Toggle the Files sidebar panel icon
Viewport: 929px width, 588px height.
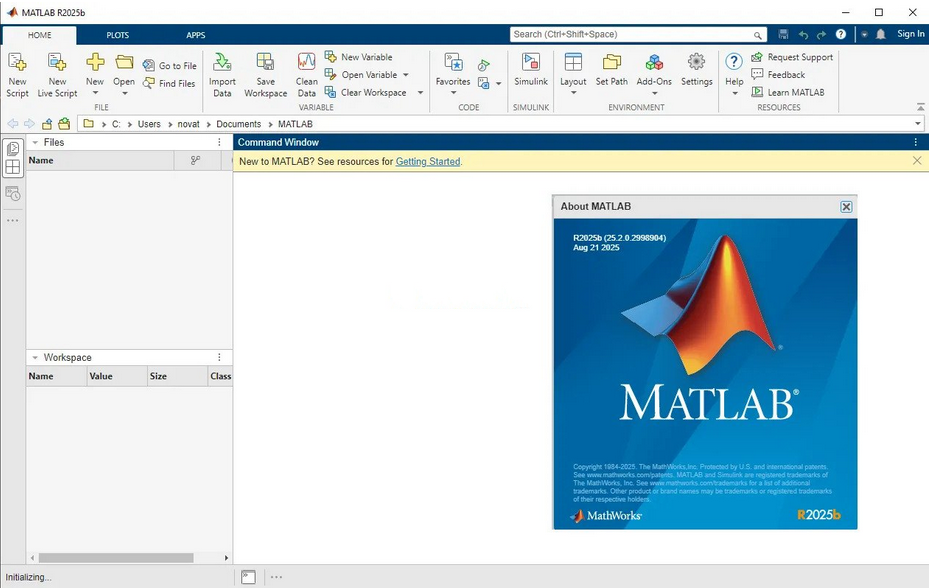point(13,148)
